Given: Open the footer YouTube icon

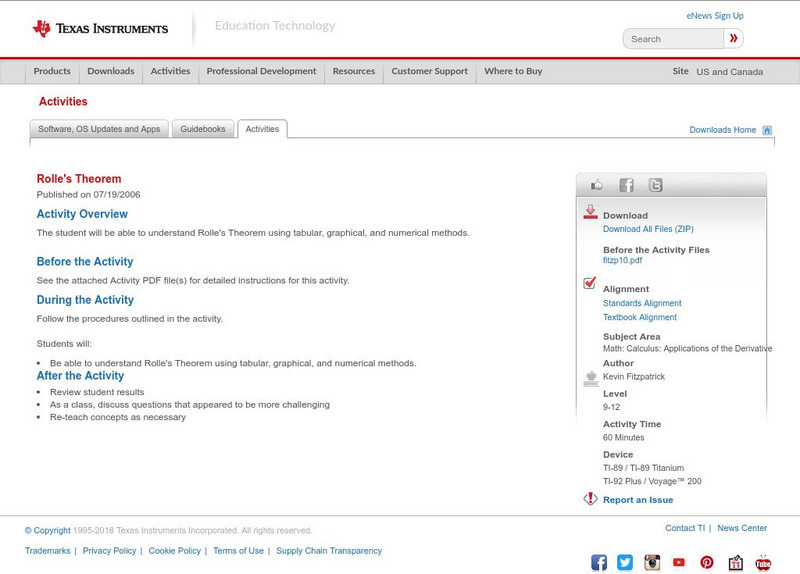Looking at the screenshot, I should [x=679, y=562].
